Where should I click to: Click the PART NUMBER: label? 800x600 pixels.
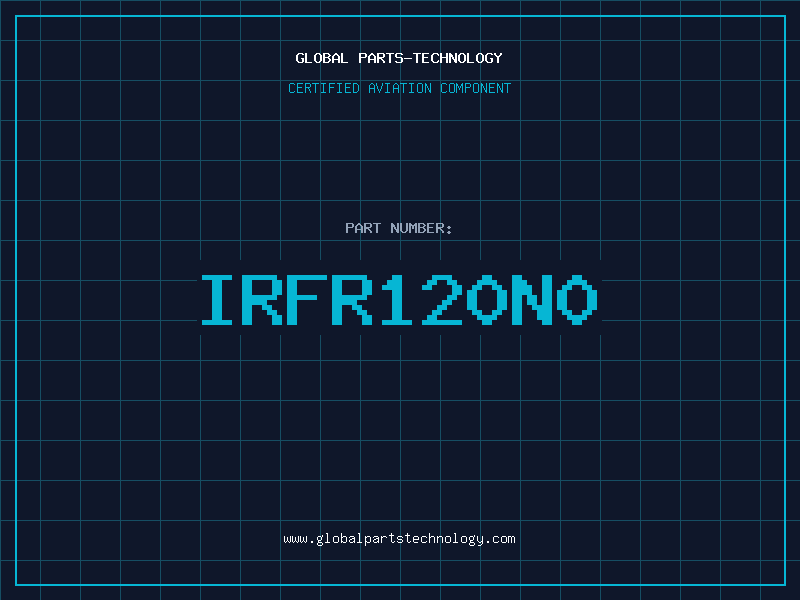click(399, 228)
